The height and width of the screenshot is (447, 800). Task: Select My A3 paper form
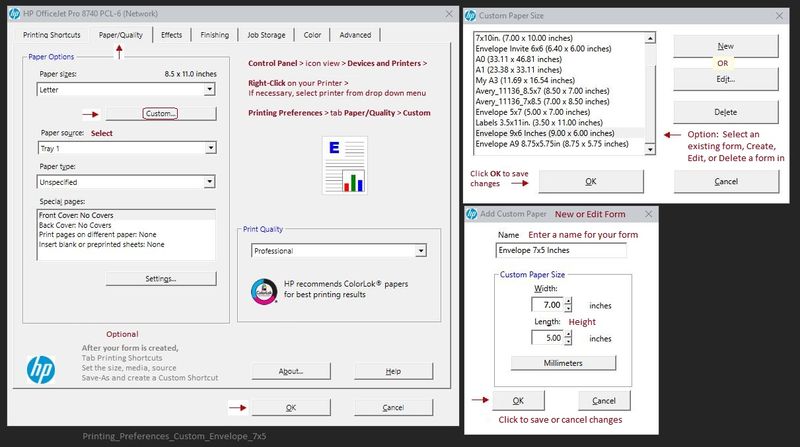pos(559,80)
